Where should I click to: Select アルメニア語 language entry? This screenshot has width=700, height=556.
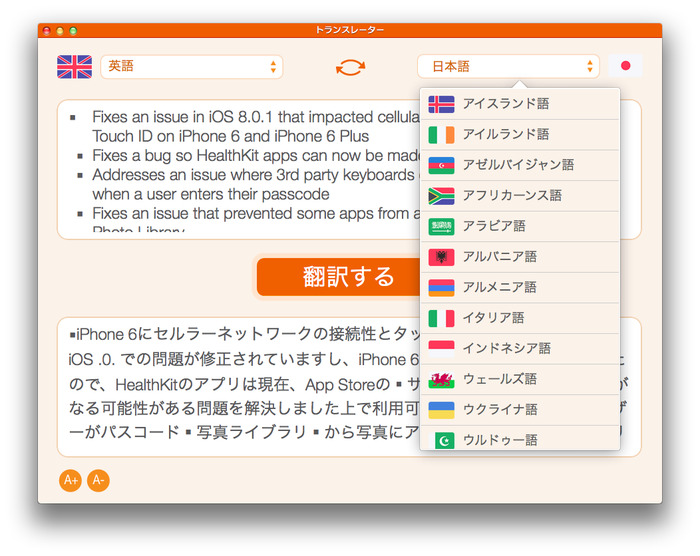click(520, 288)
